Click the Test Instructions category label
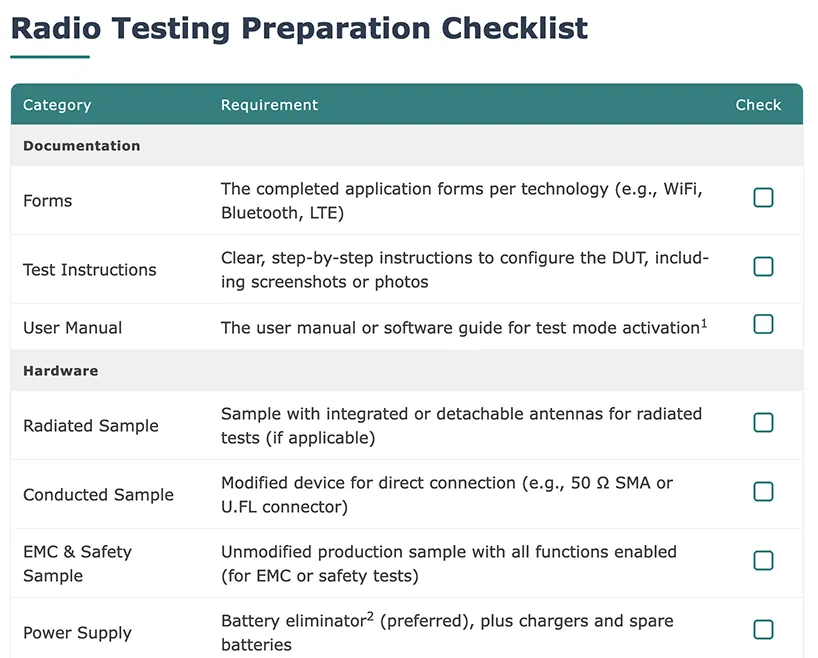Screen dimensions: 818x658 pos(88,270)
